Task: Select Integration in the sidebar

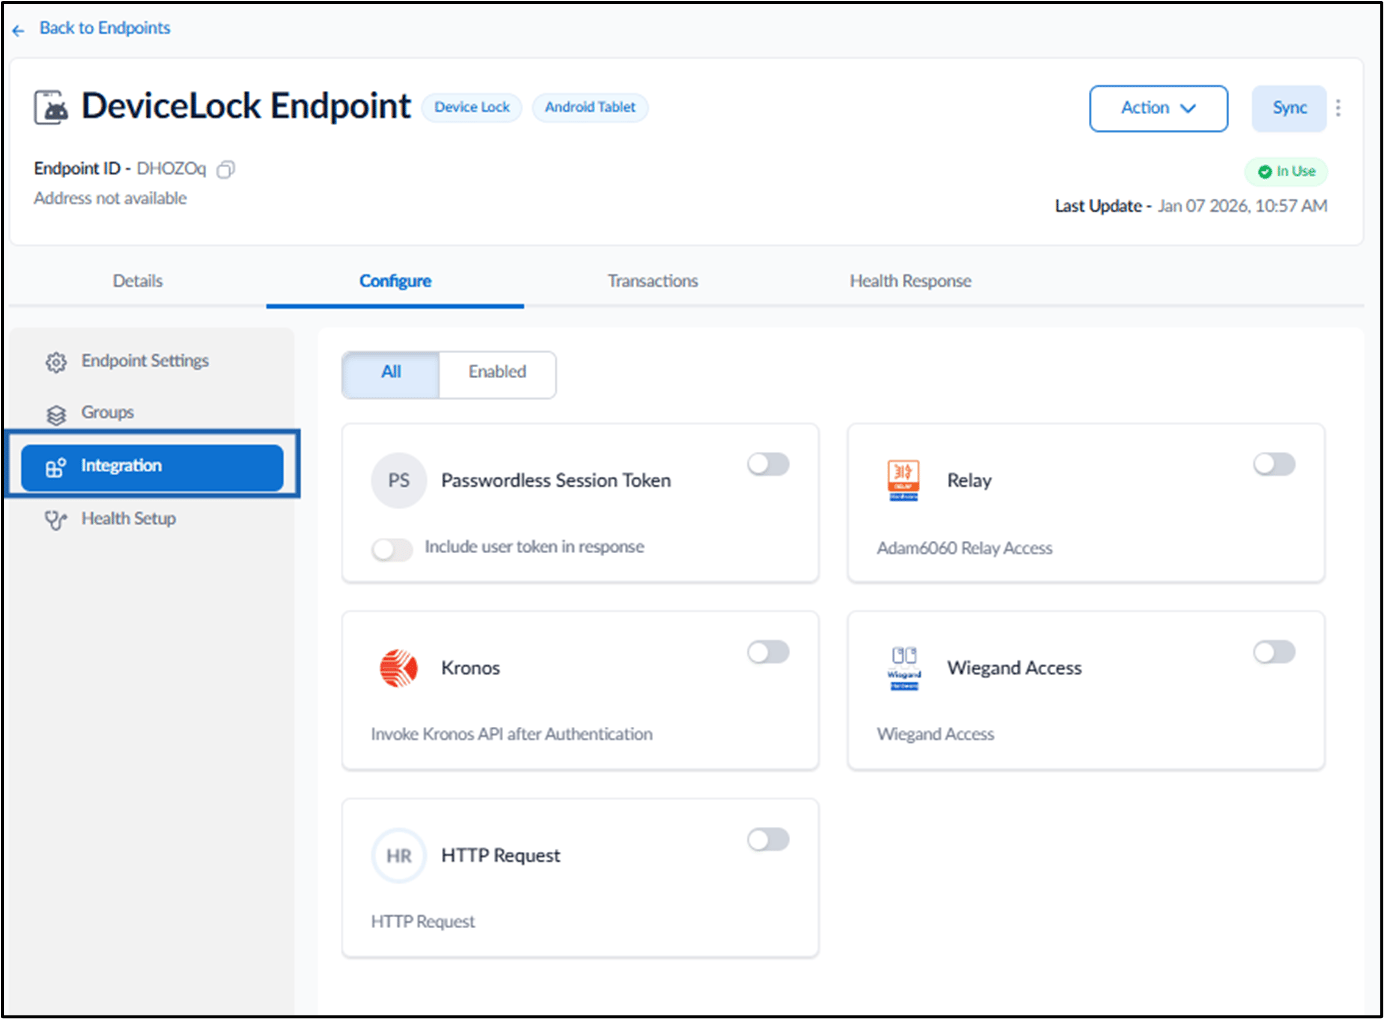Action: pyautogui.click(x=152, y=466)
